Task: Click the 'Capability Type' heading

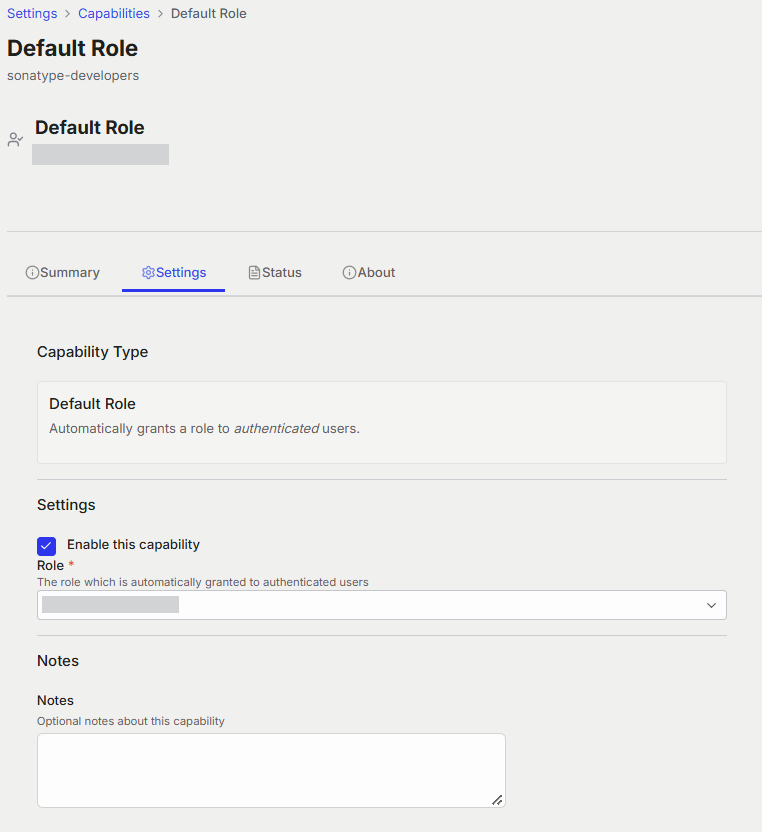Action: (92, 352)
